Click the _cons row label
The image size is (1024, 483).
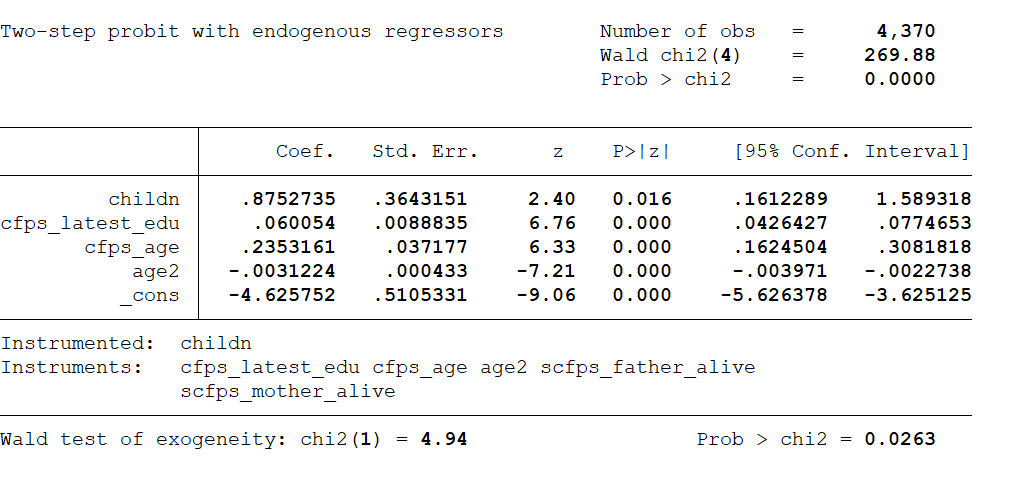pyautogui.click(x=150, y=295)
